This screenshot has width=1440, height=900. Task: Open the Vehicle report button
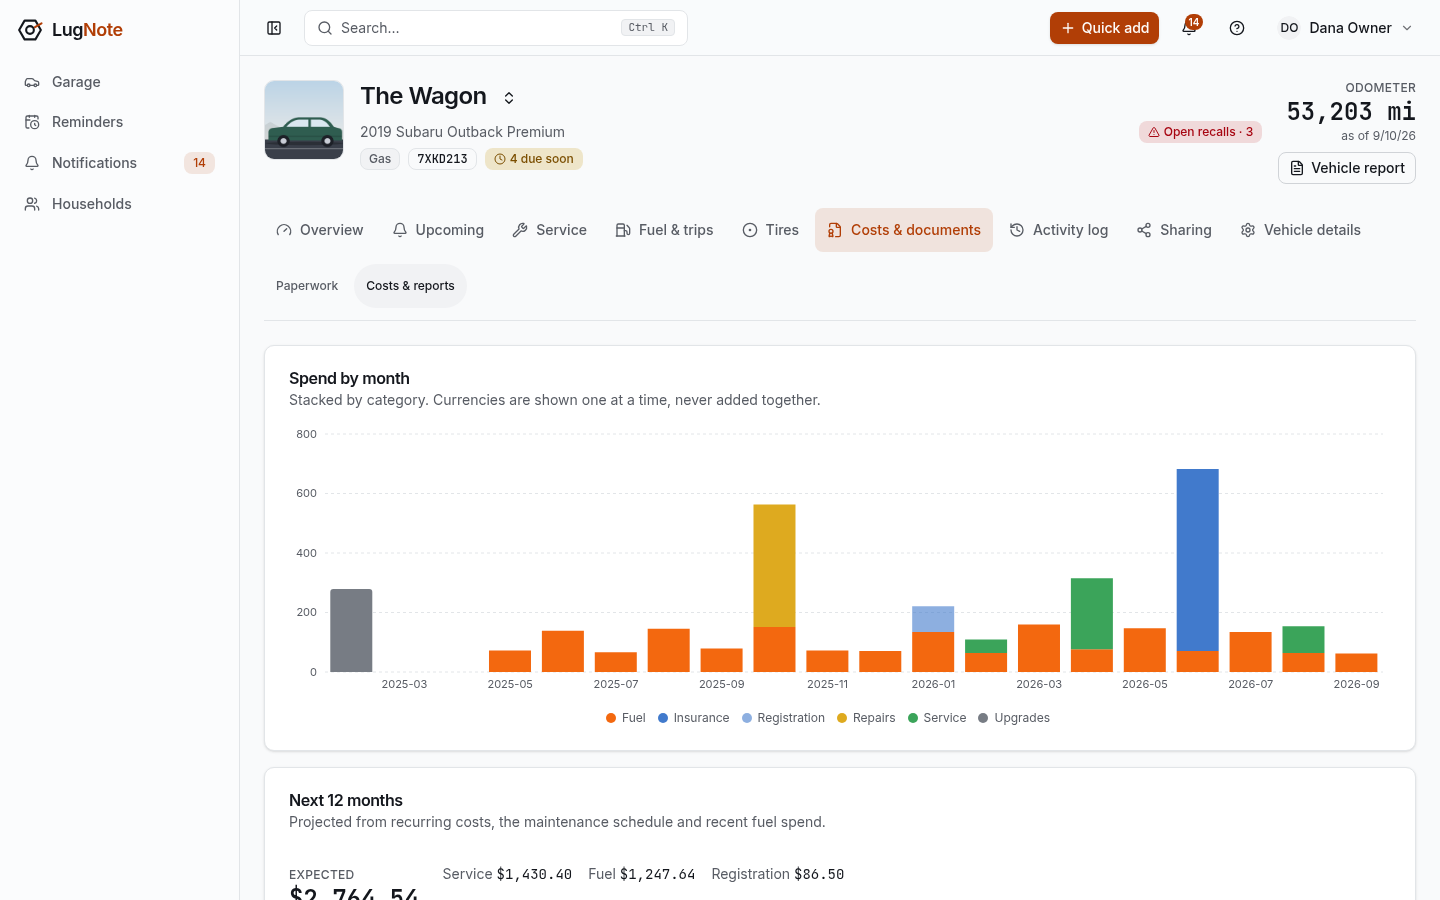(x=1347, y=168)
